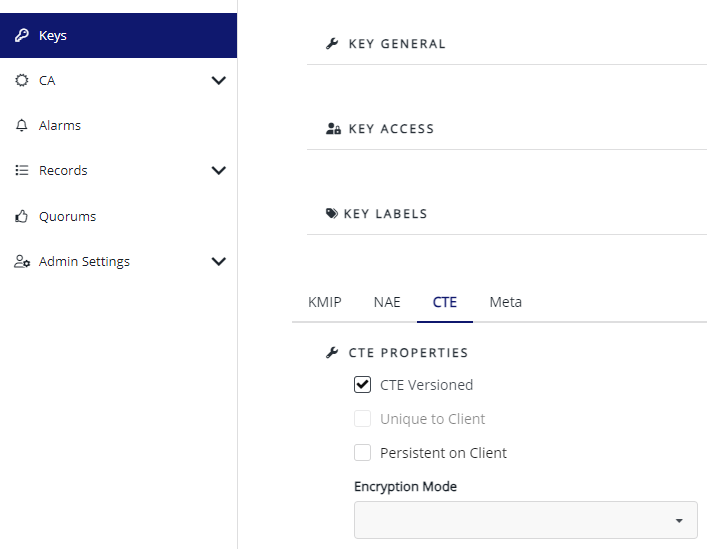Viewport: 707px width, 549px height.
Task: Open the Encryption Mode dropdown
Action: [526, 520]
